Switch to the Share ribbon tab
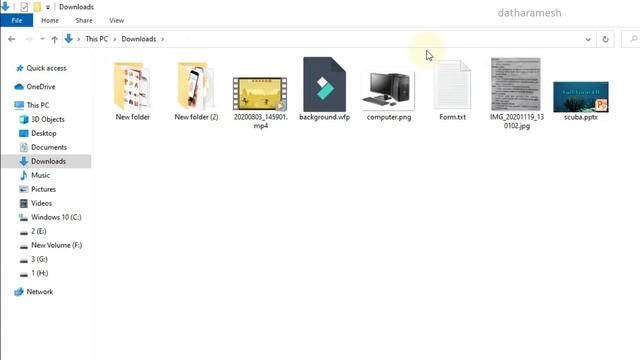The width and height of the screenshot is (640, 360). (x=84, y=20)
